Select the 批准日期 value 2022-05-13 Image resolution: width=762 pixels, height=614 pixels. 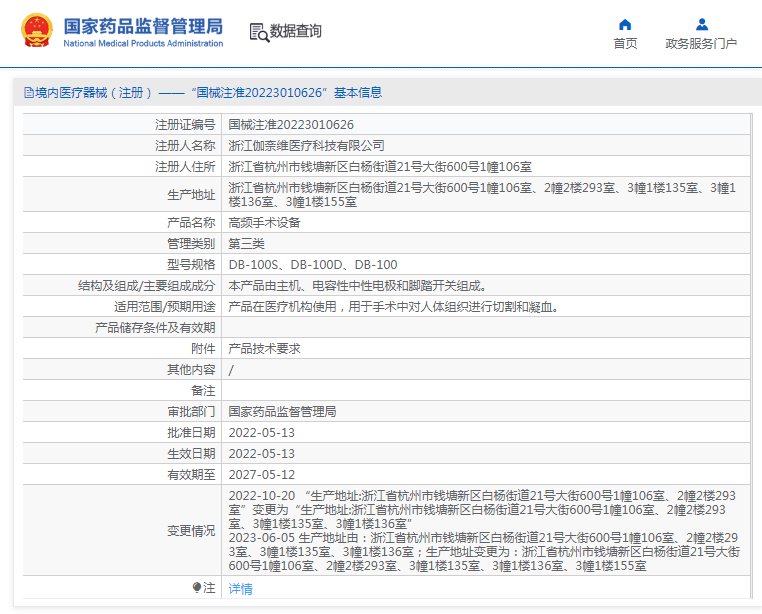click(261, 433)
